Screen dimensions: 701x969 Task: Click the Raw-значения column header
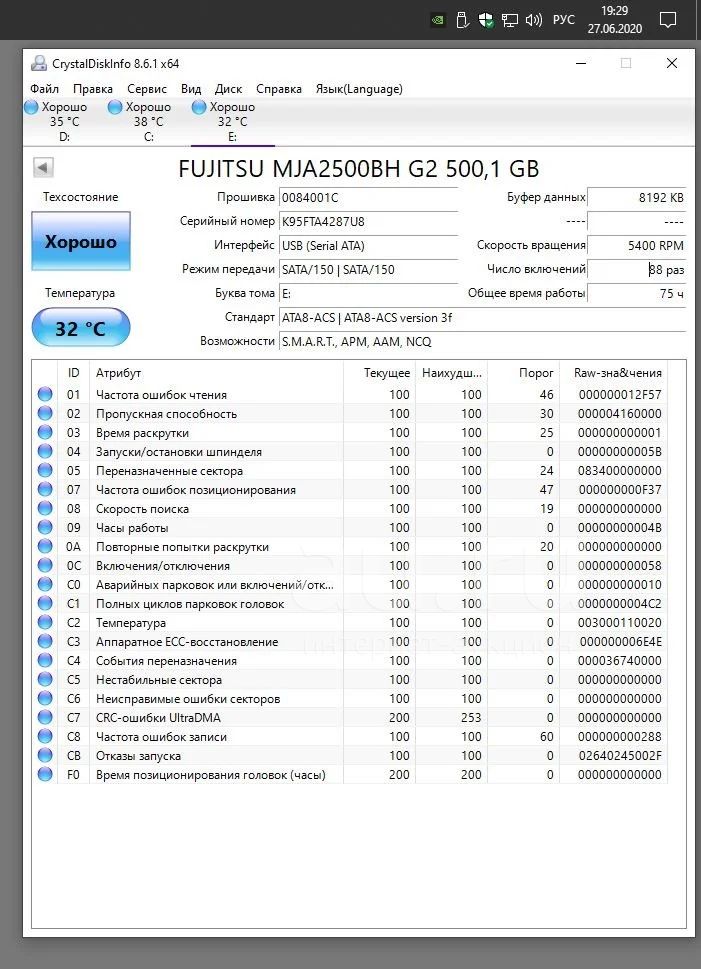point(614,373)
